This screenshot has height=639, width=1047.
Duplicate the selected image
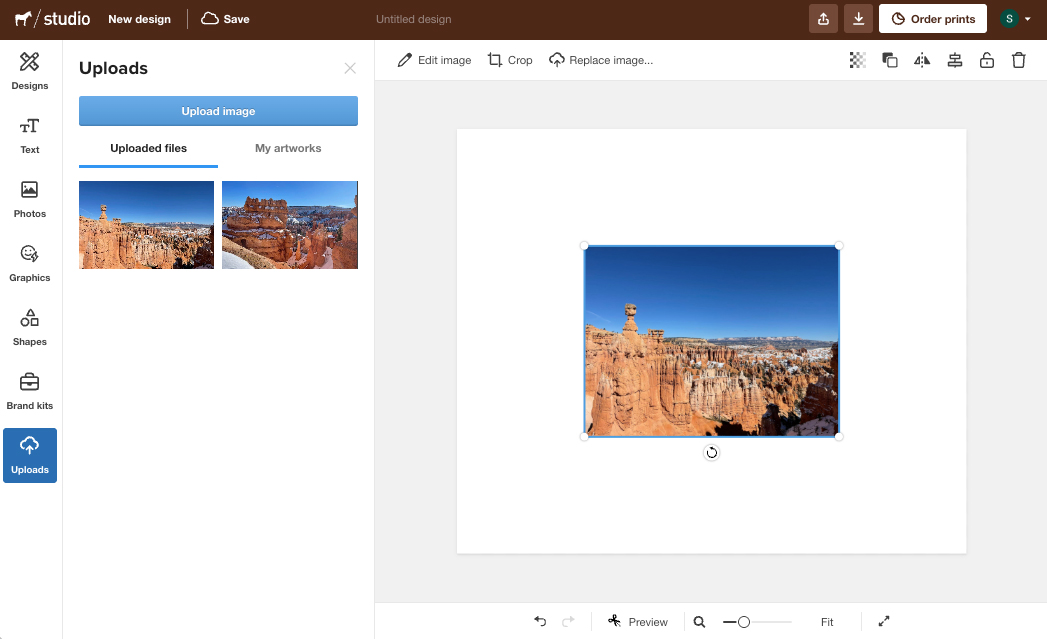tap(889, 60)
